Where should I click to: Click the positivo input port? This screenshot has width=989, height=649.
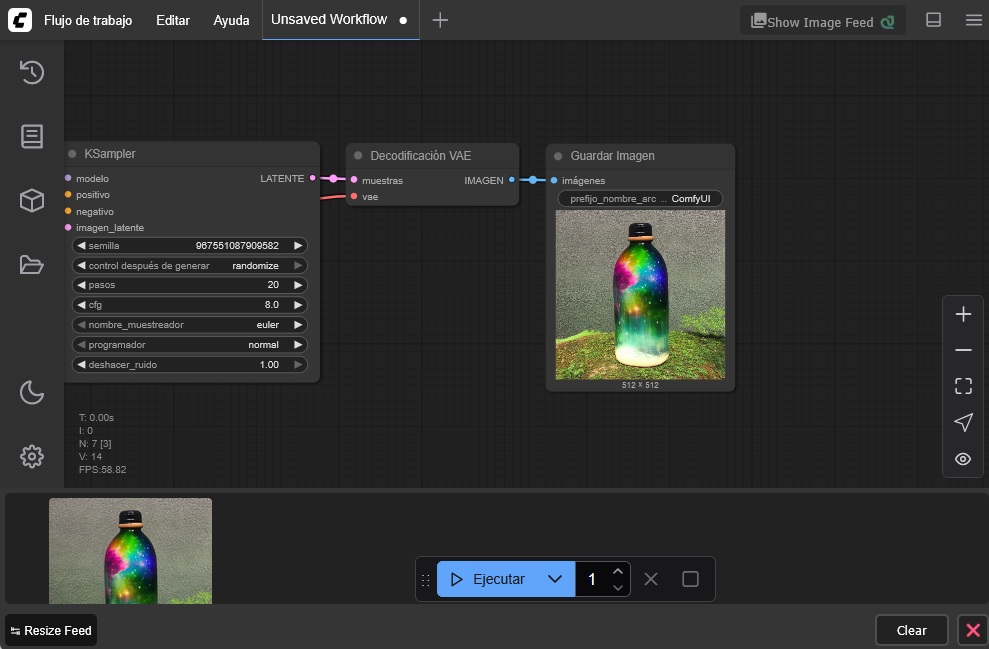[x=68, y=195]
